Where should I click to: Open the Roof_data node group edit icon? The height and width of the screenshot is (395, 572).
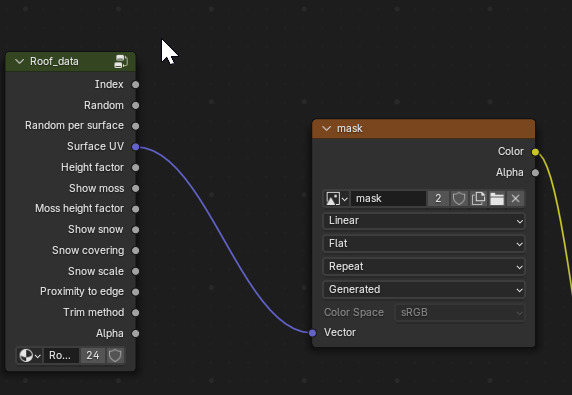tap(121, 62)
